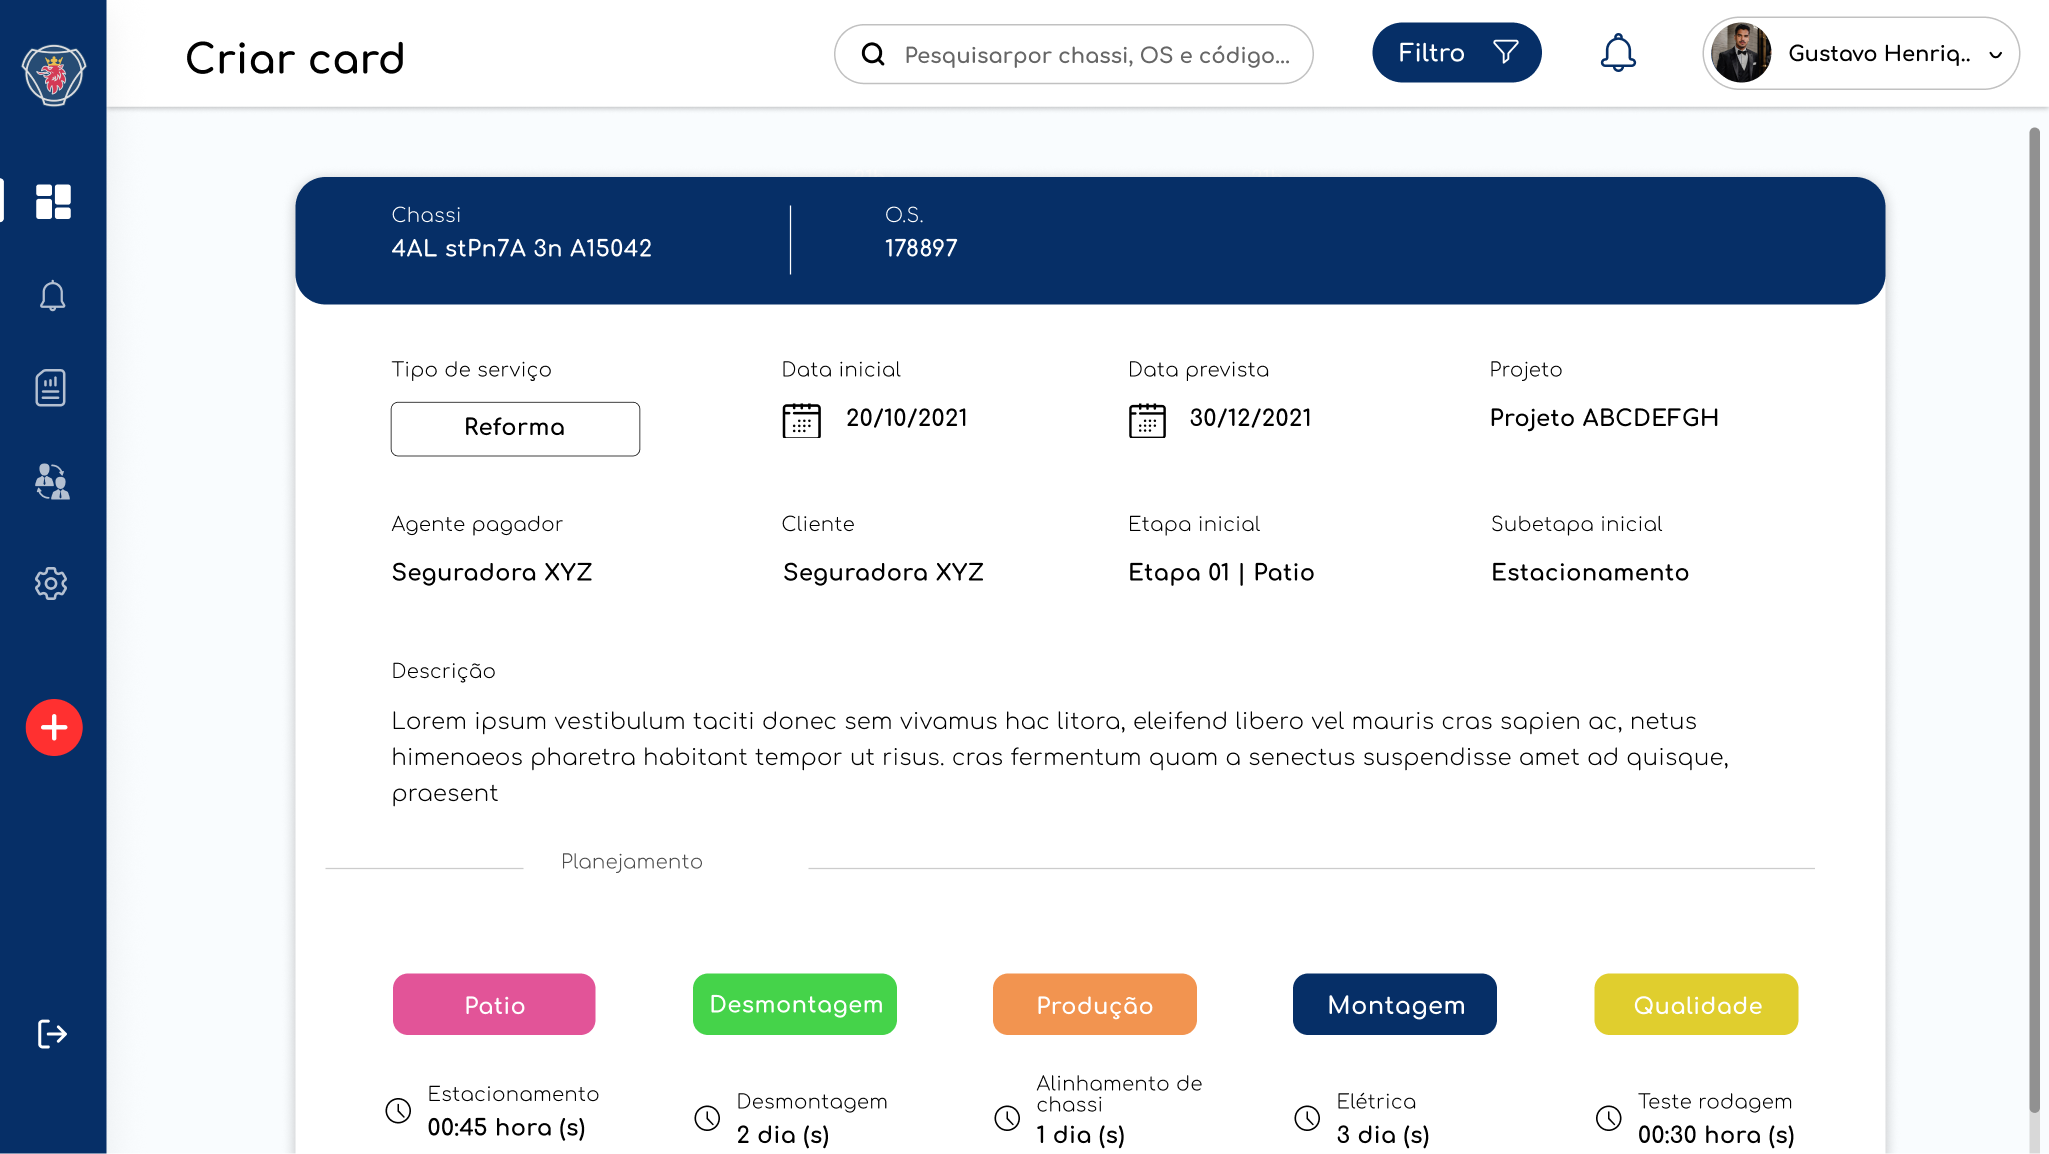Click the Scania logo at top left
Viewport: 2049px width, 1154px height.
[54, 74]
